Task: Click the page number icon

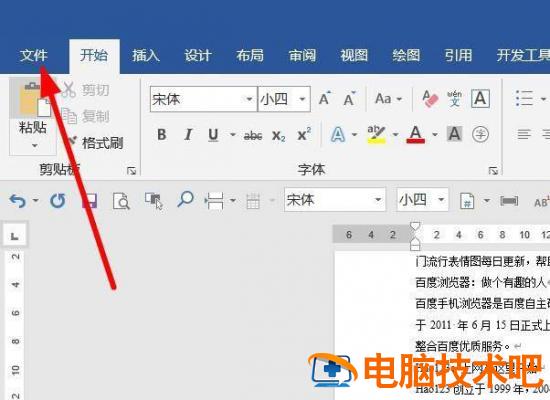Action: pos(467,201)
